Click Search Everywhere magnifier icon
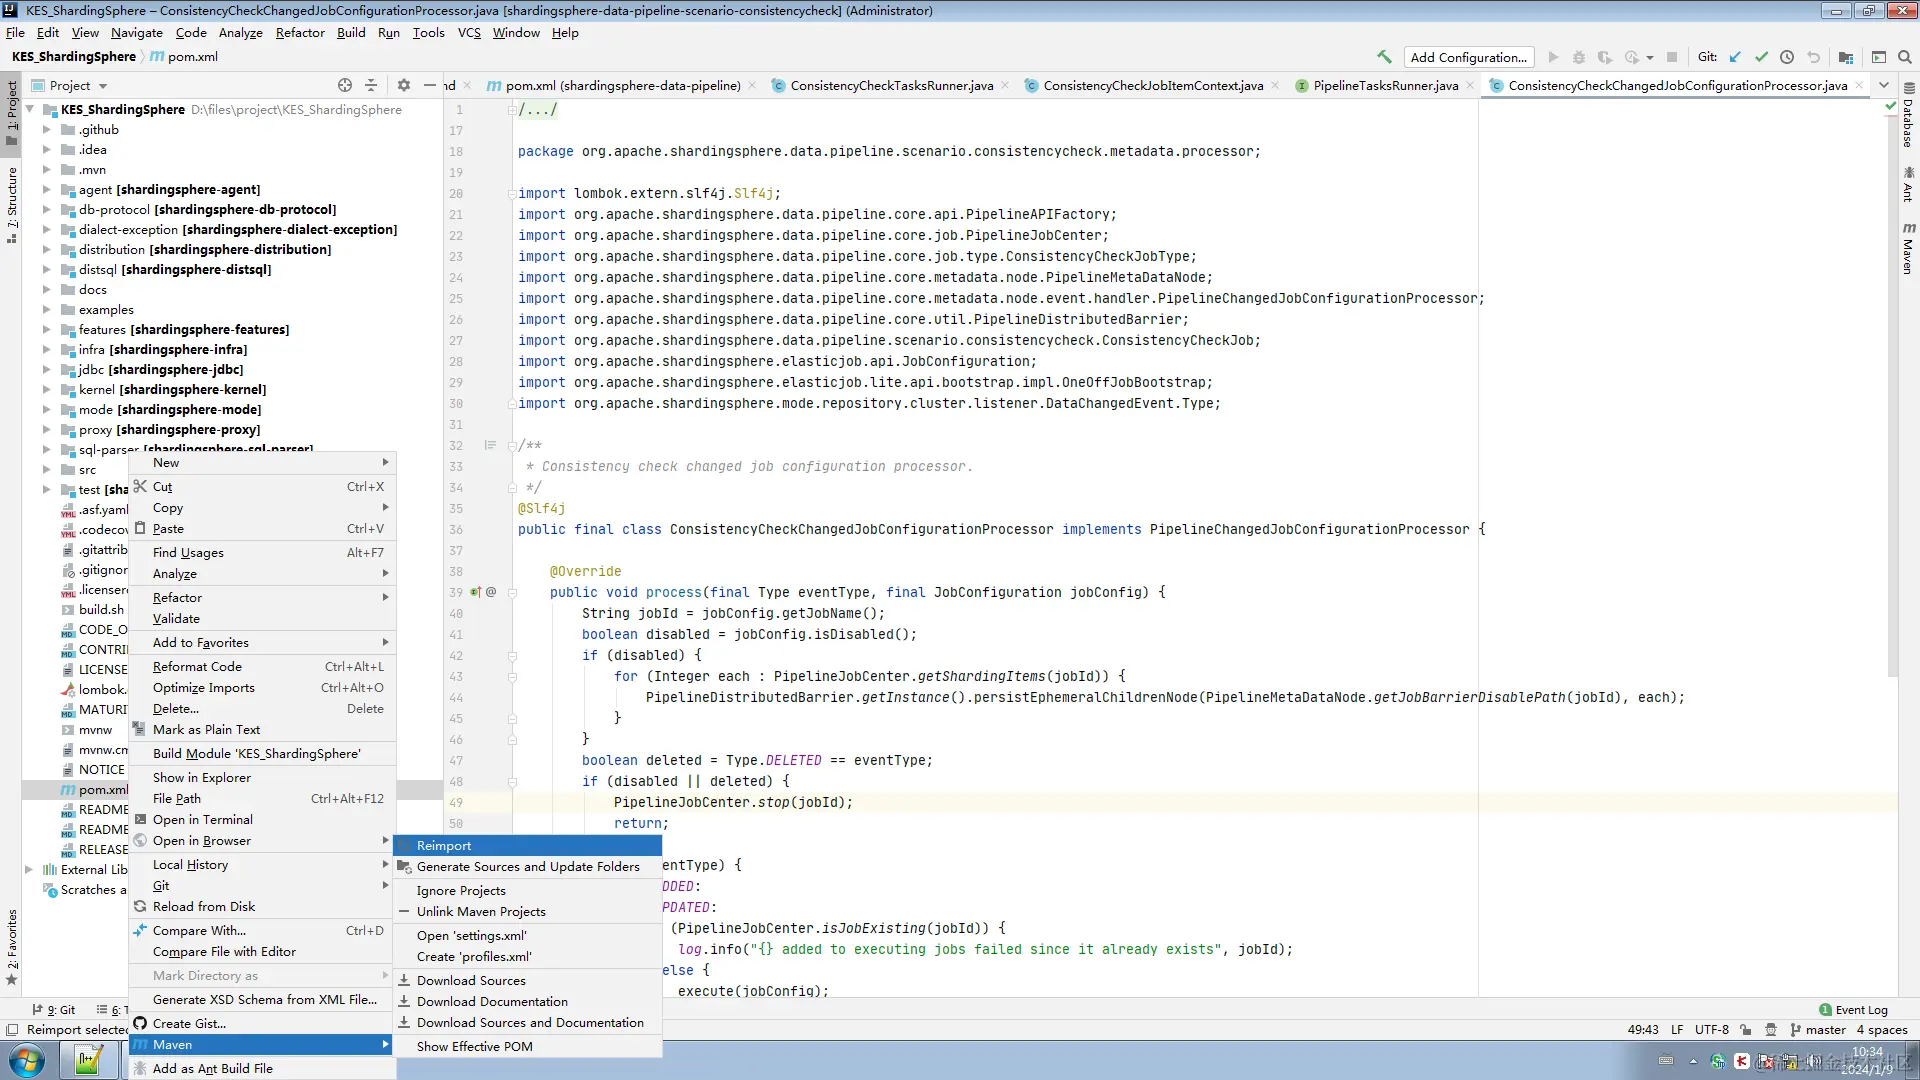 pos(1905,57)
